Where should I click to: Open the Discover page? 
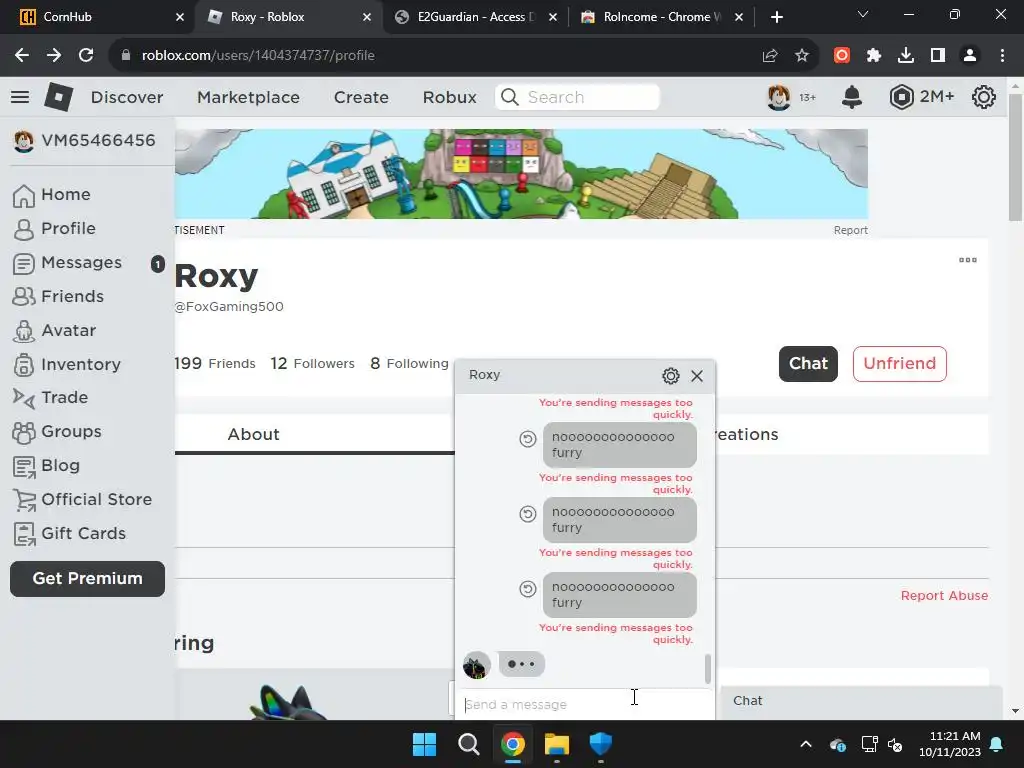point(127,97)
